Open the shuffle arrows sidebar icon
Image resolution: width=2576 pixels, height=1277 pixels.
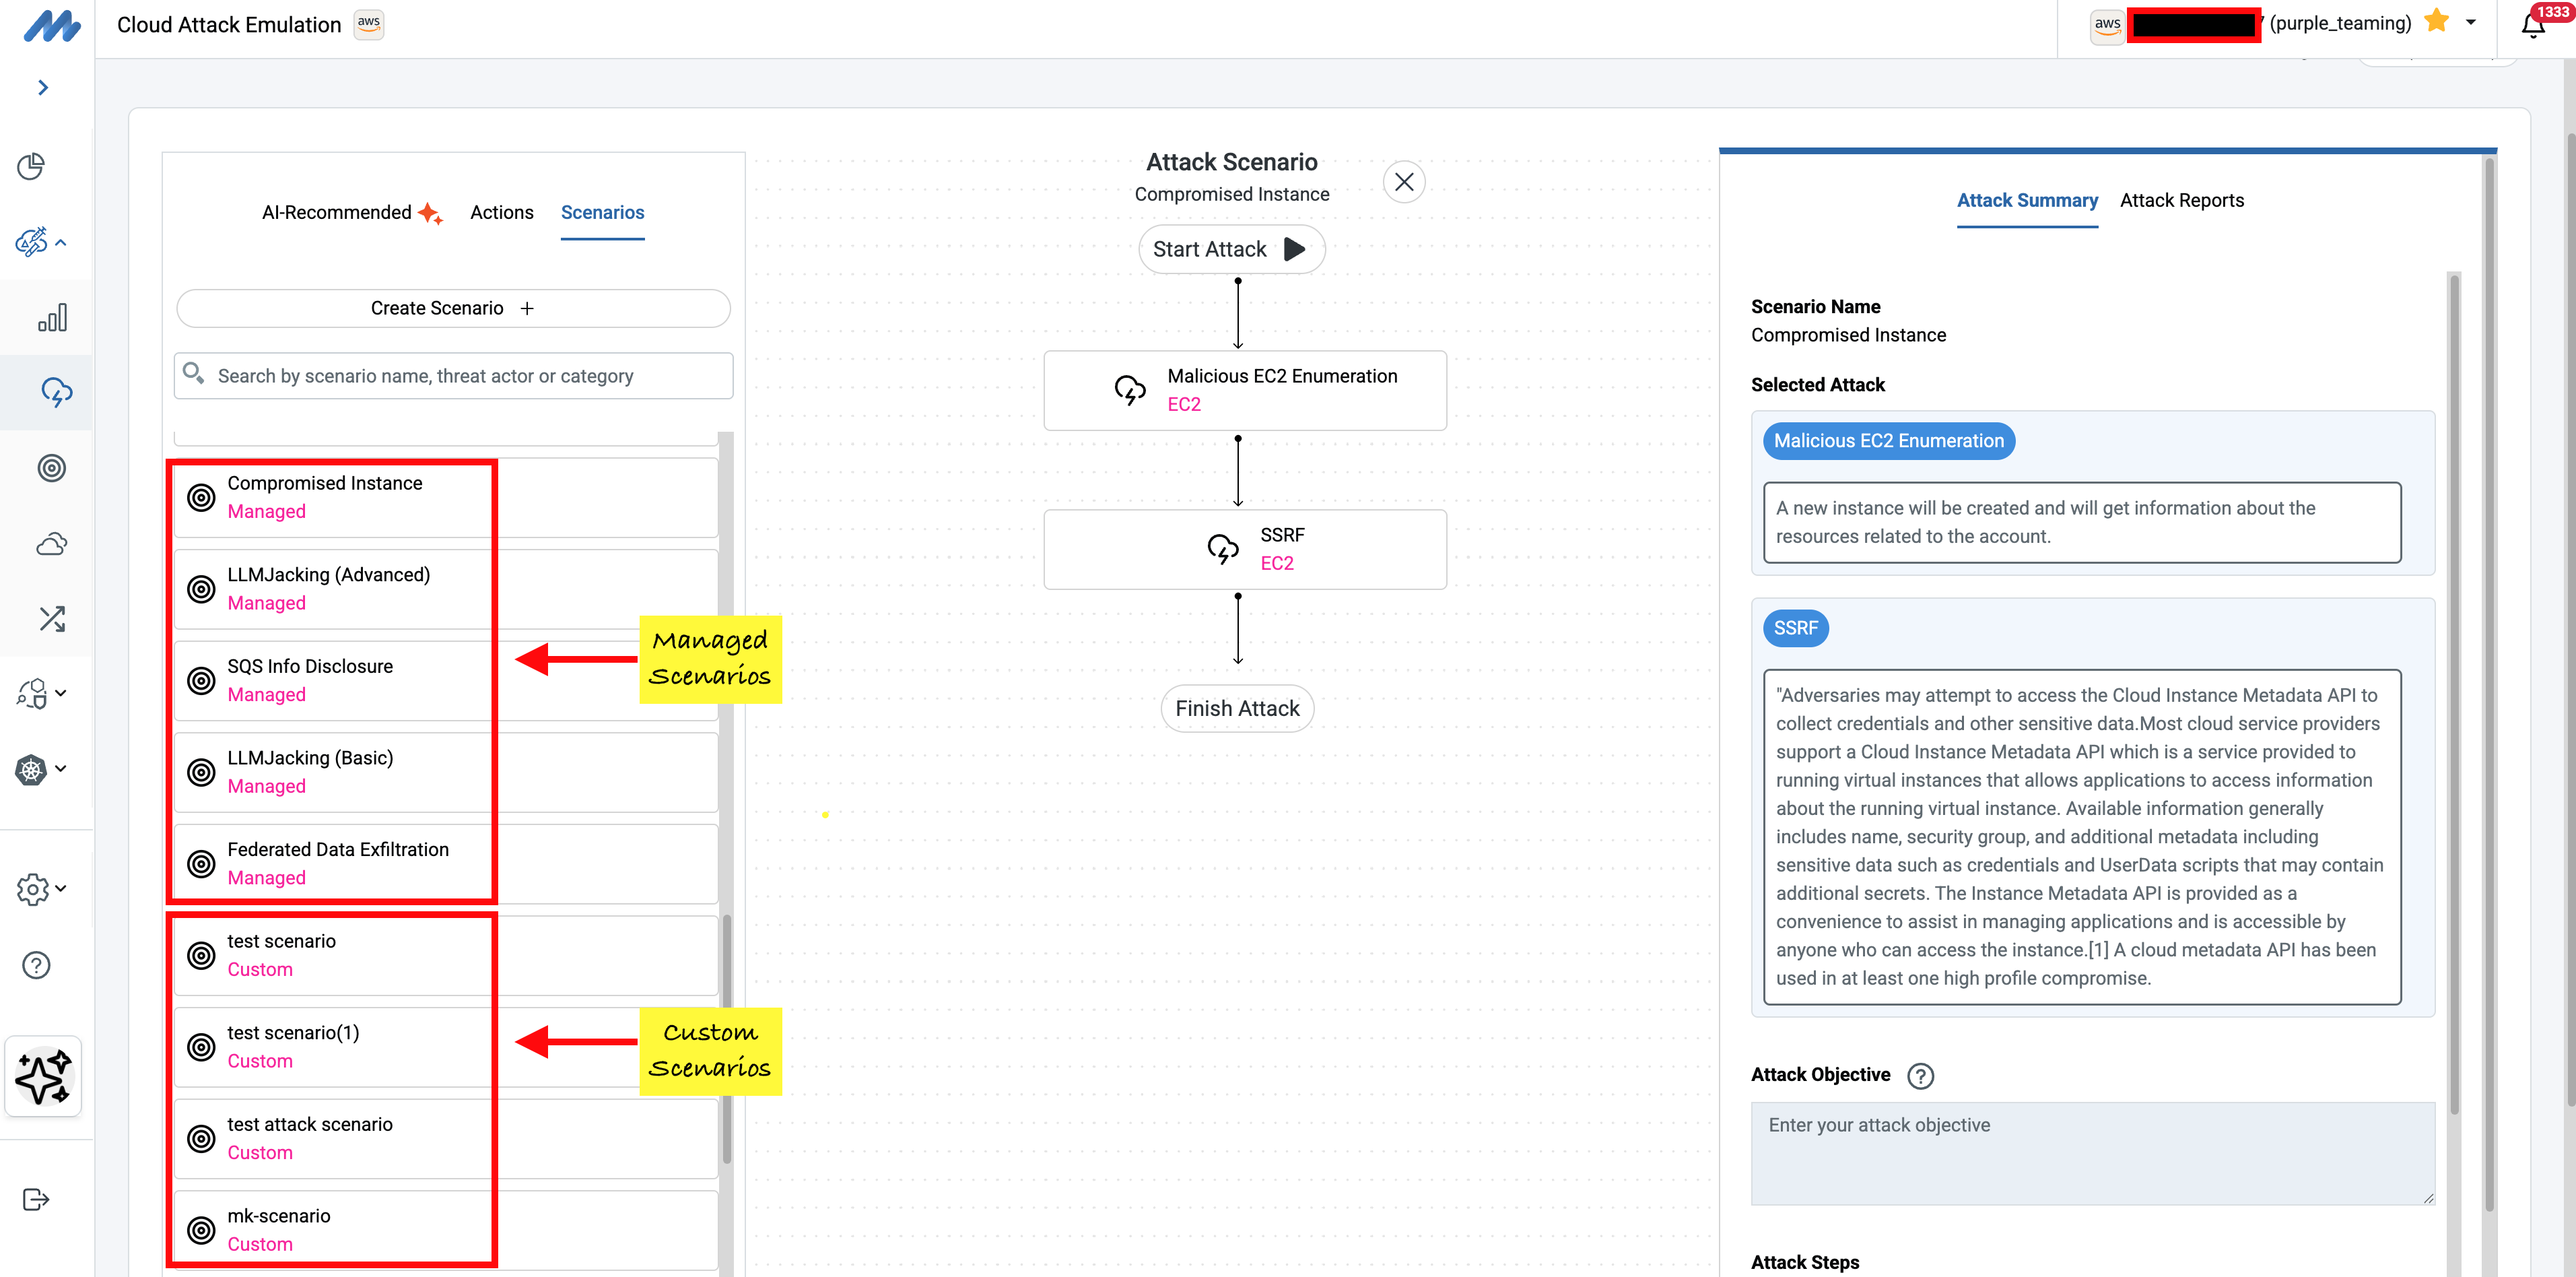52,619
